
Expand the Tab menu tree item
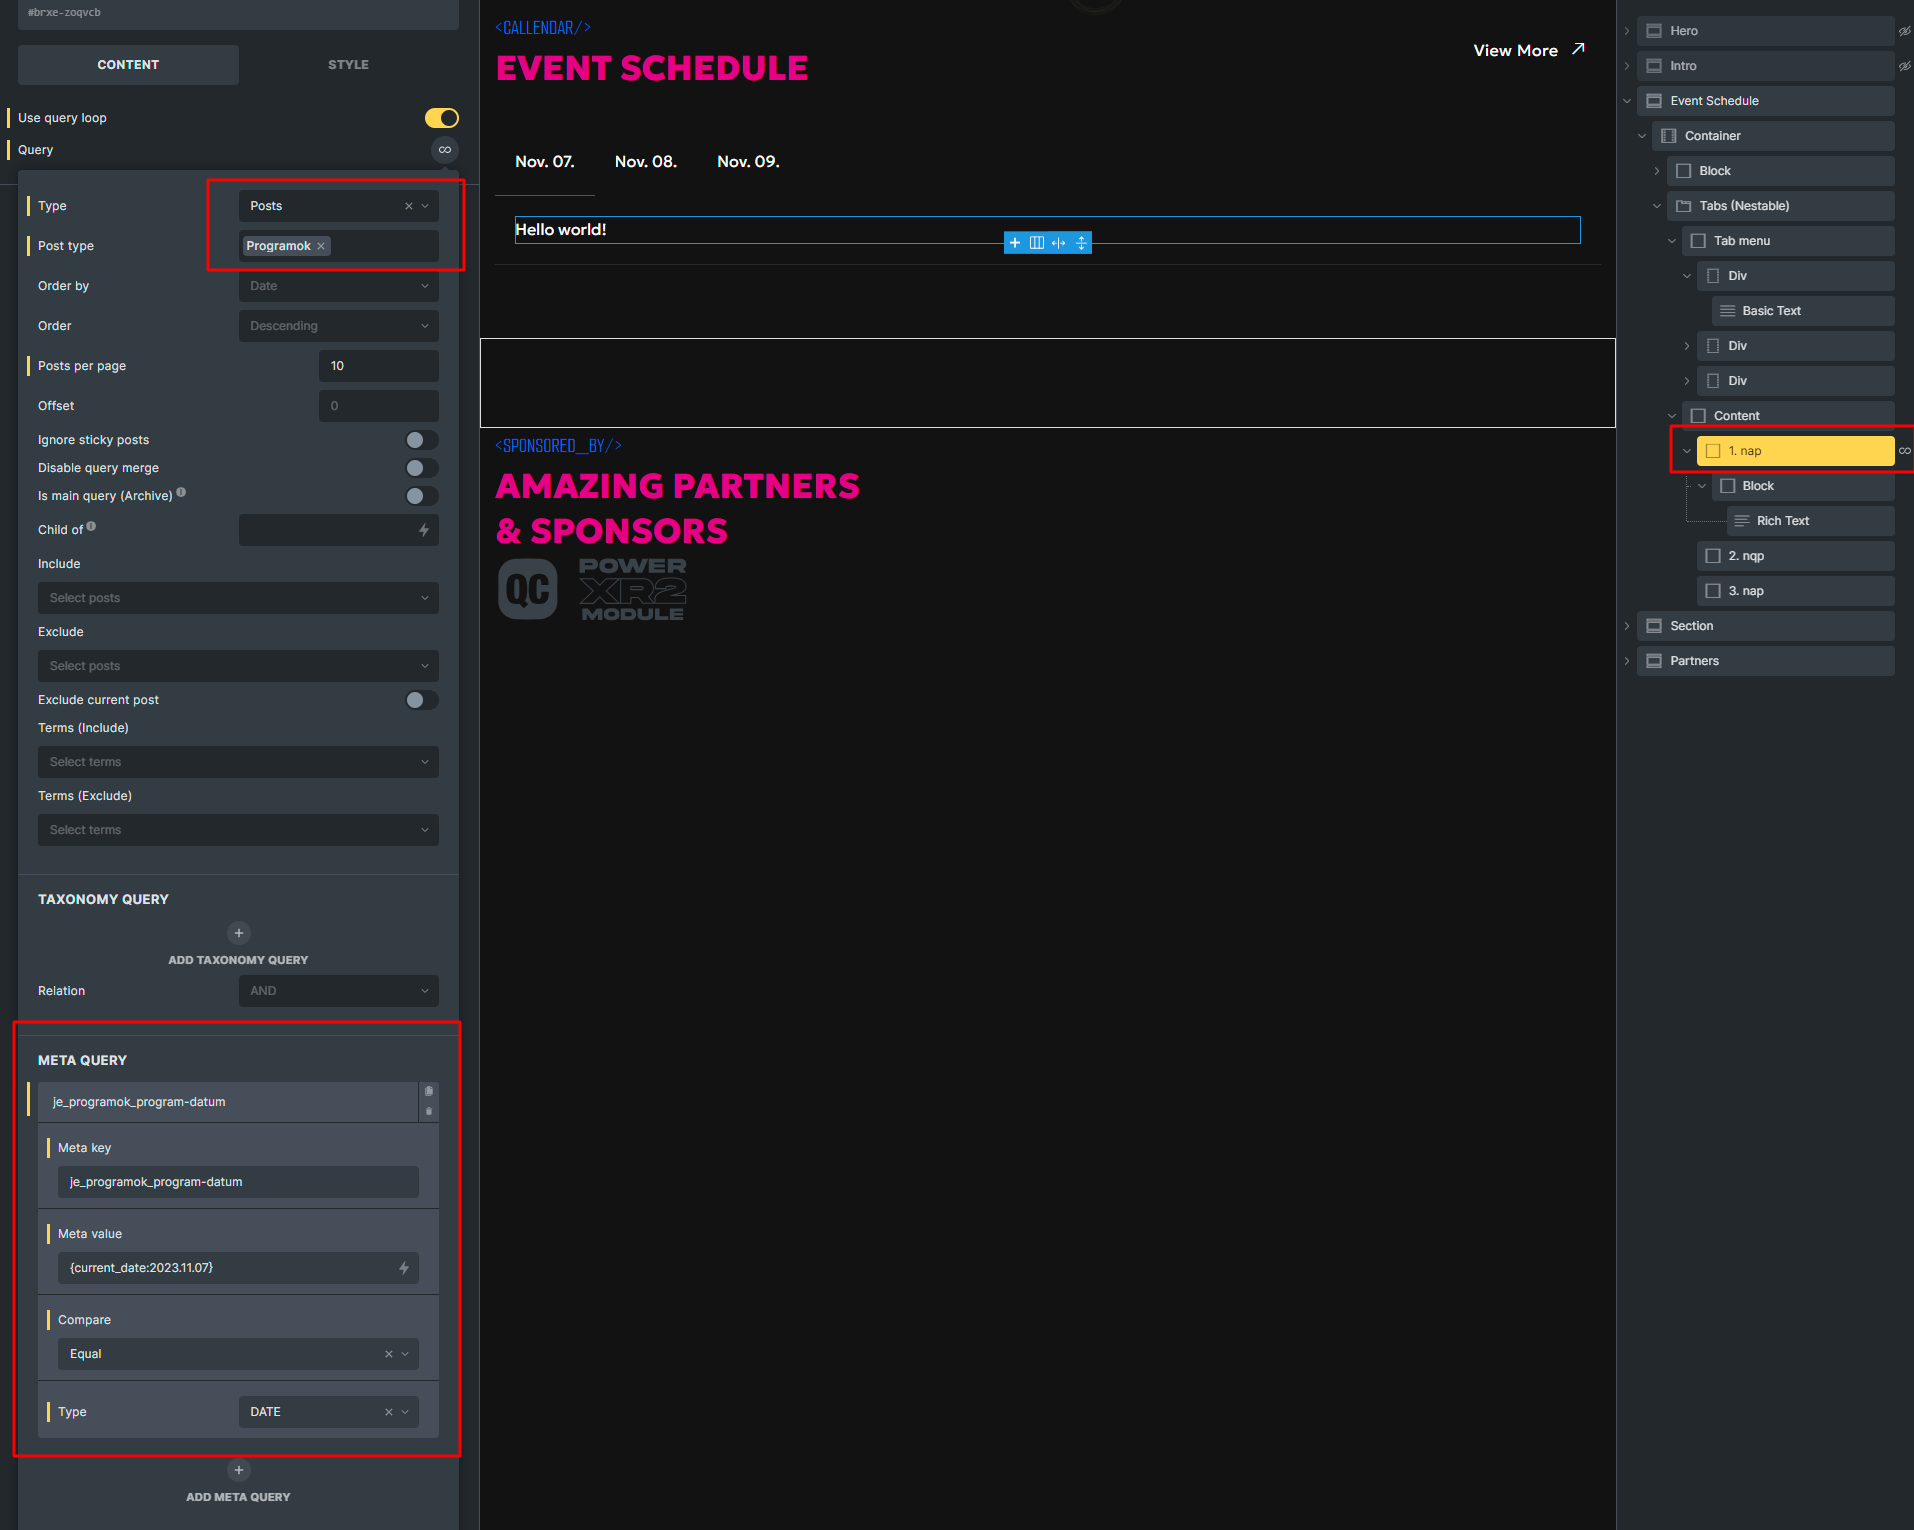[1671, 240]
